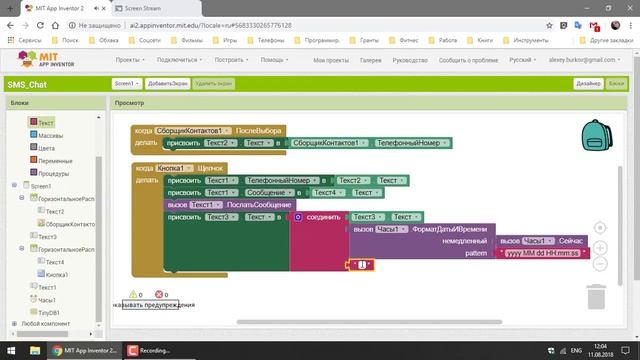This screenshot has height=360, width=640.
Task: Open the Windows Start menu
Action: coord(11,350)
